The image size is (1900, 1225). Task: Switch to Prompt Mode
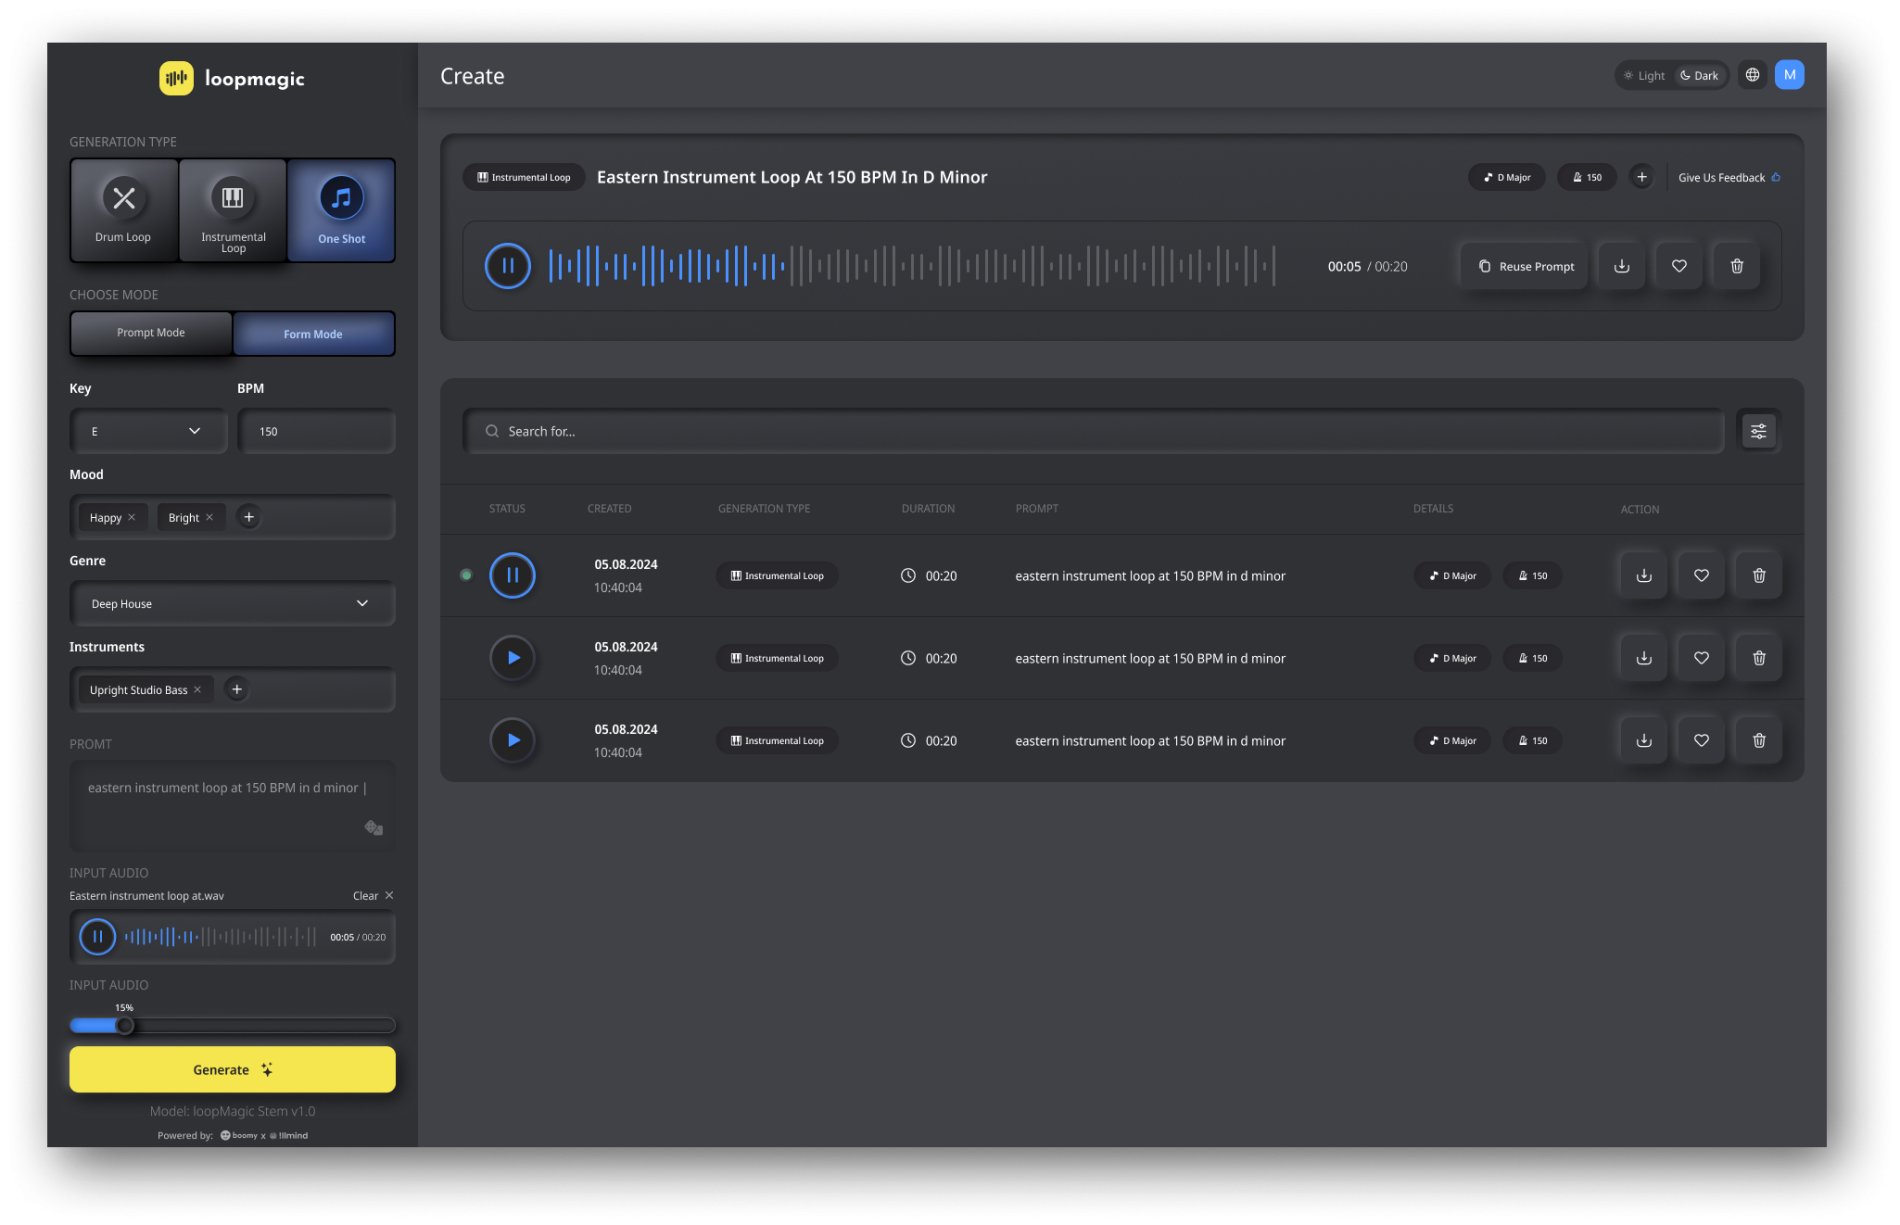[151, 333]
